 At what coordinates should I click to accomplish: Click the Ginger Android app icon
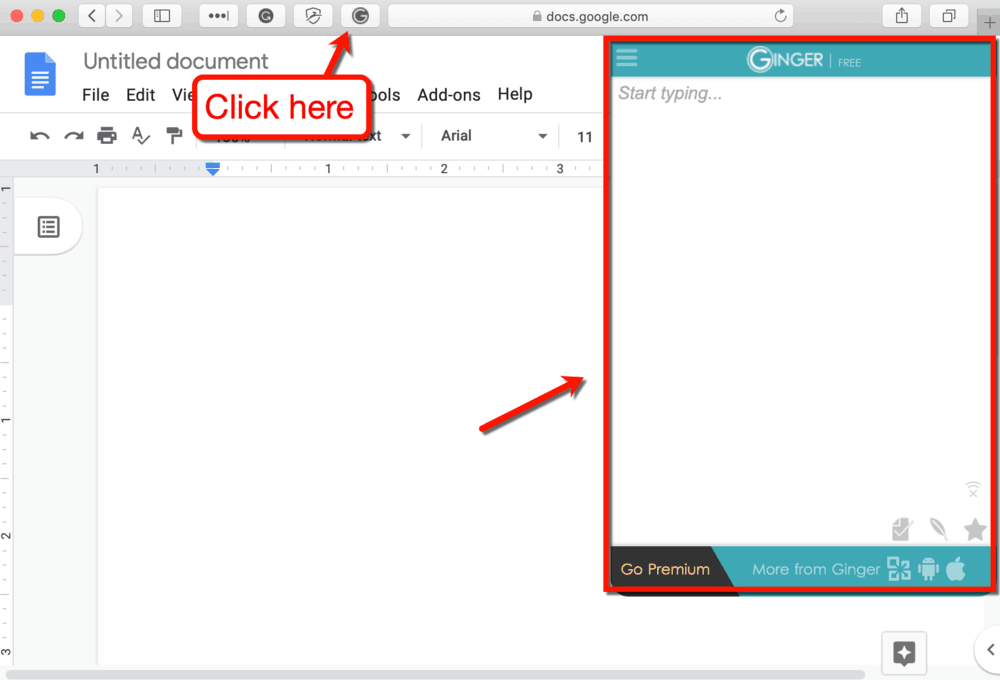tap(929, 569)
